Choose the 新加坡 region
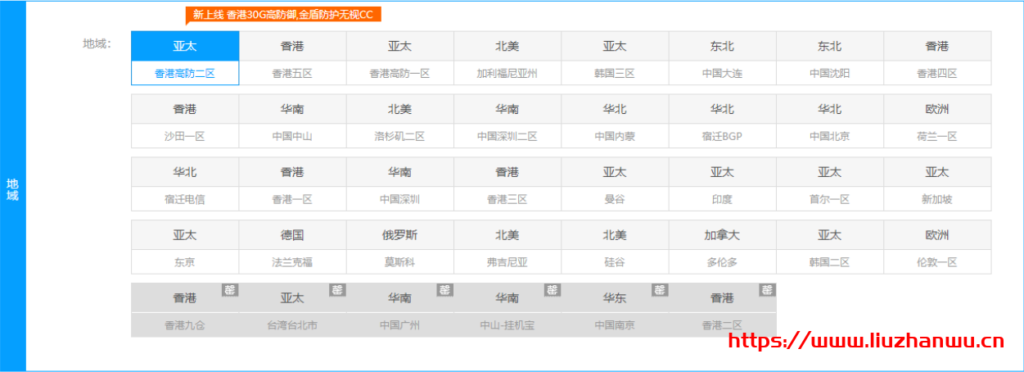Viewport: 1024px width, 372px height. [x=937, y=184]
